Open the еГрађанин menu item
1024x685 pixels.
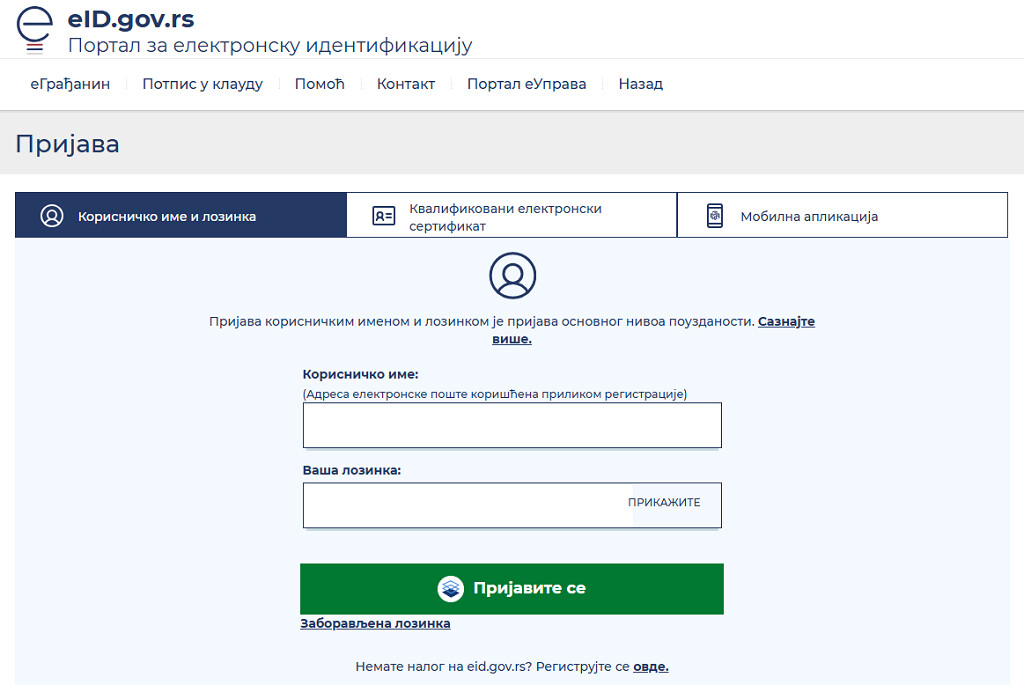coord(70,84)
